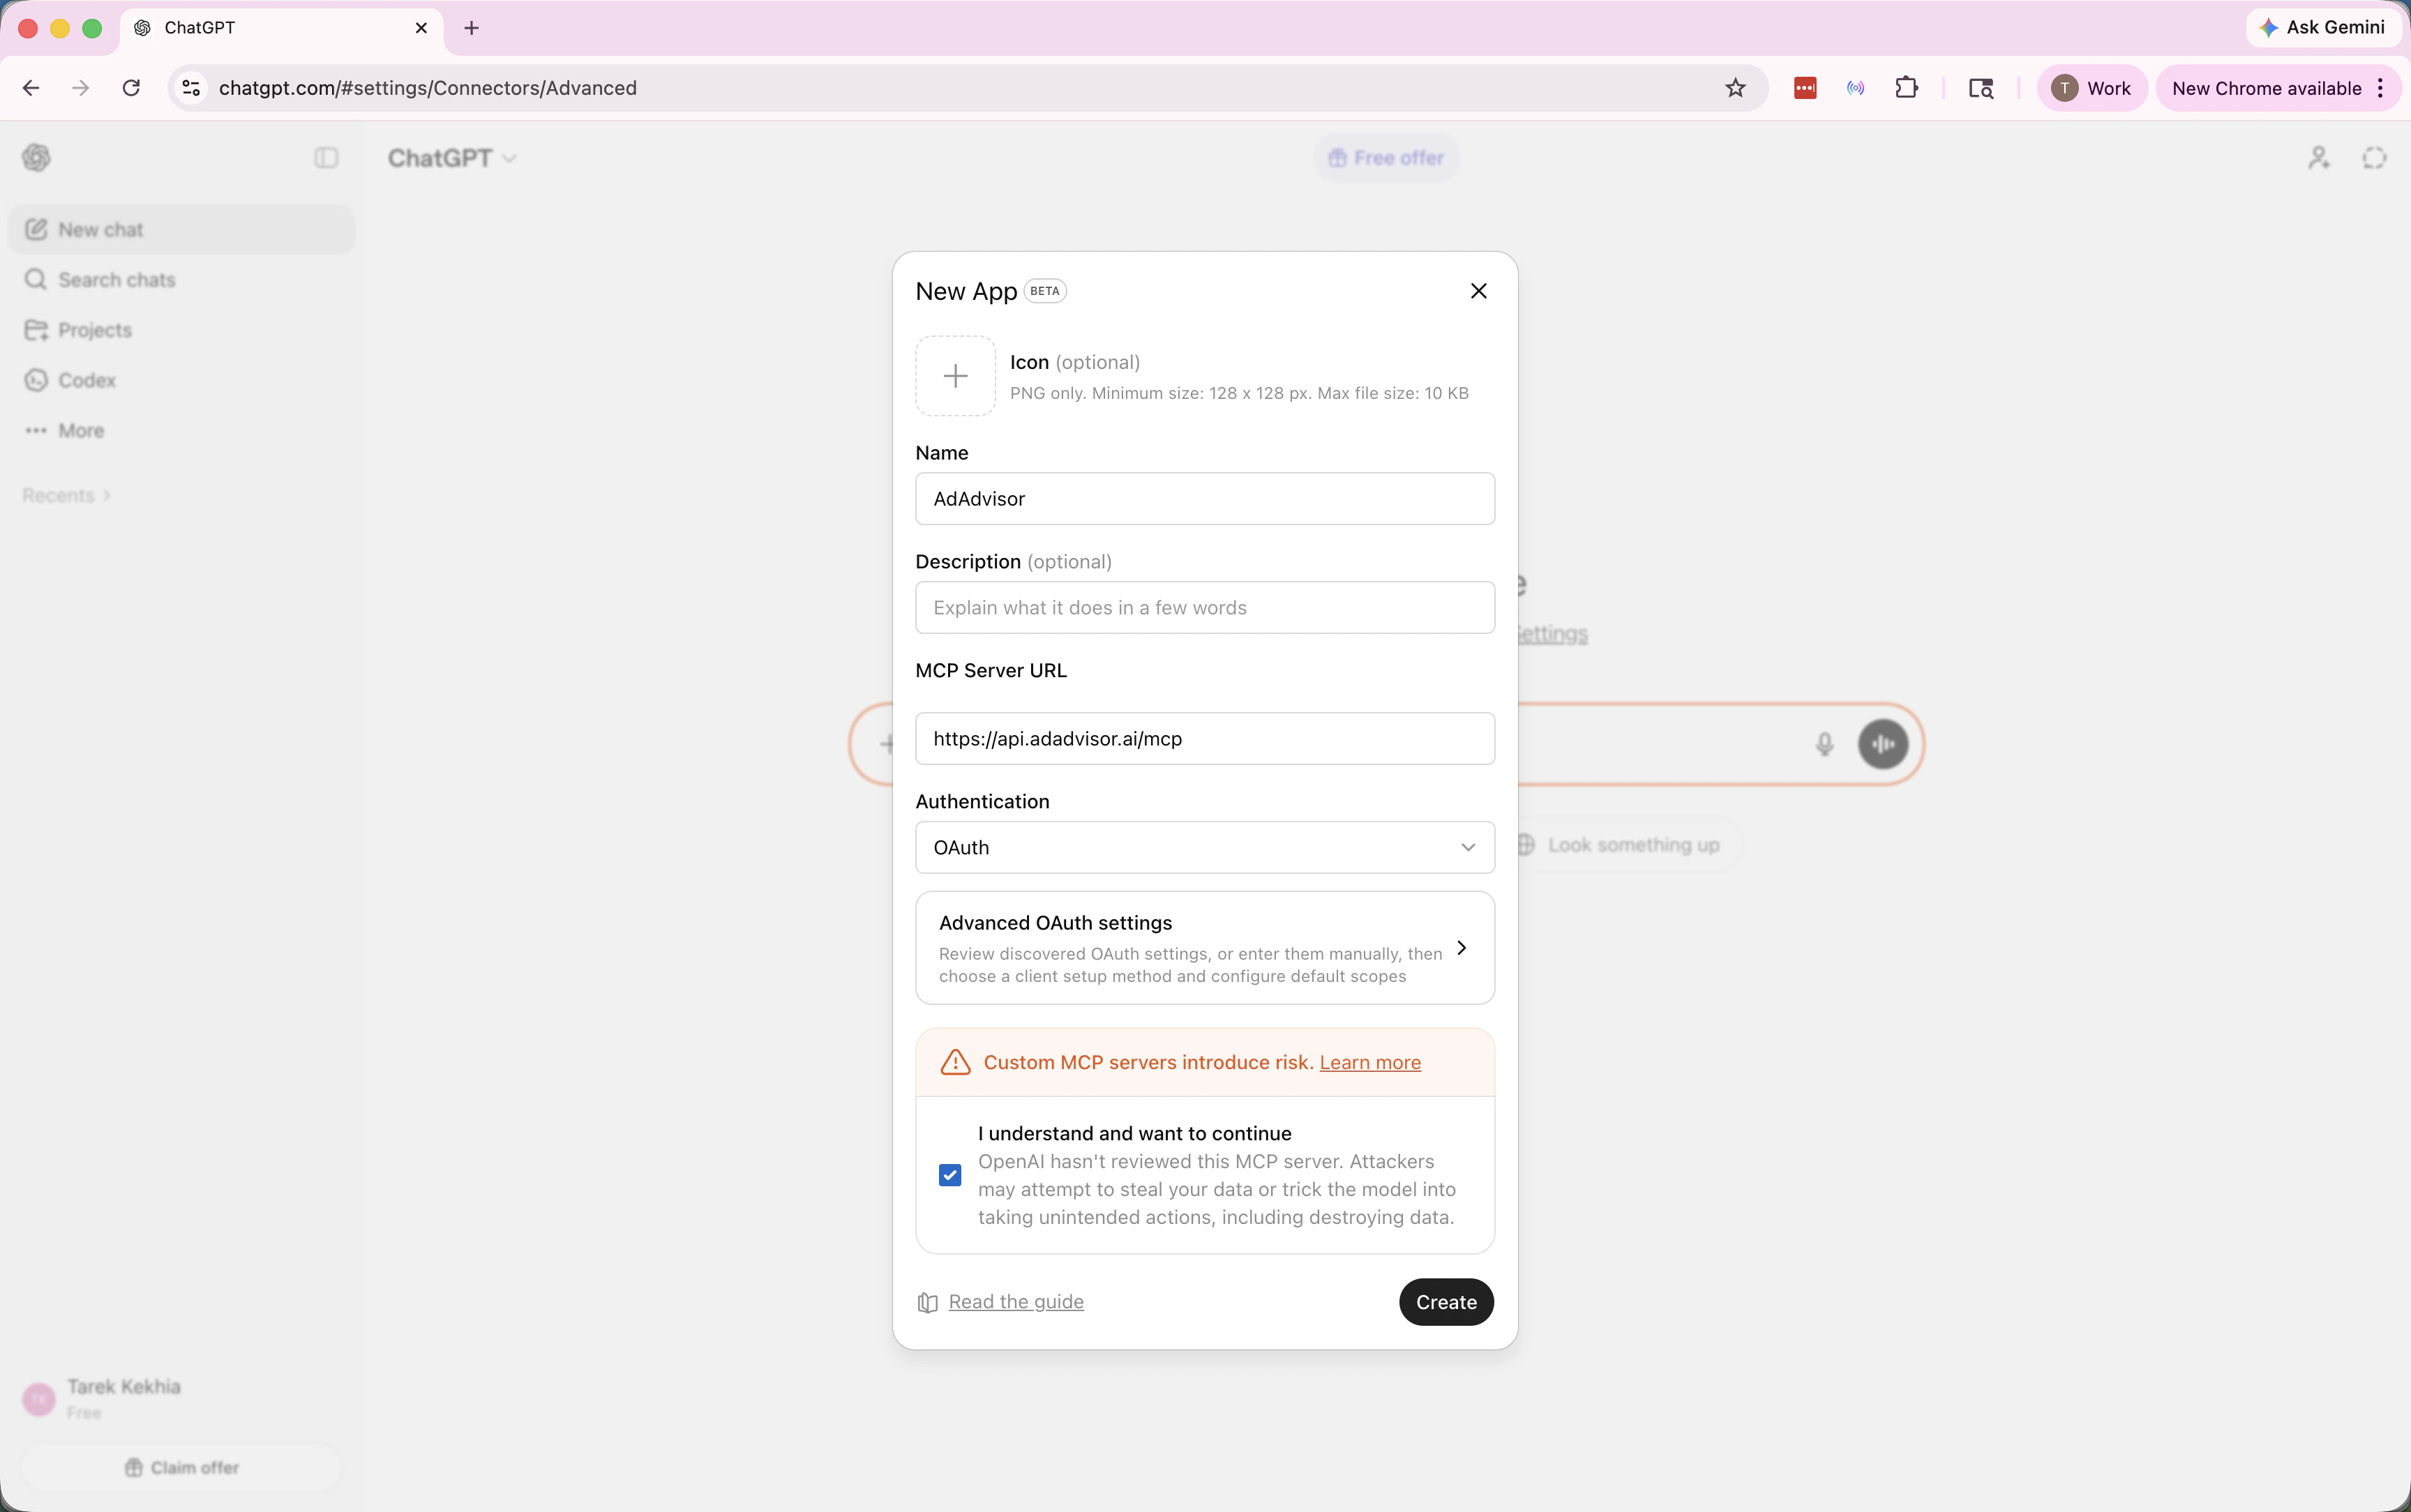This screenshot has width=2411, height=1512.
Task: Open a new browser tab
Action: tap(472, 28)
